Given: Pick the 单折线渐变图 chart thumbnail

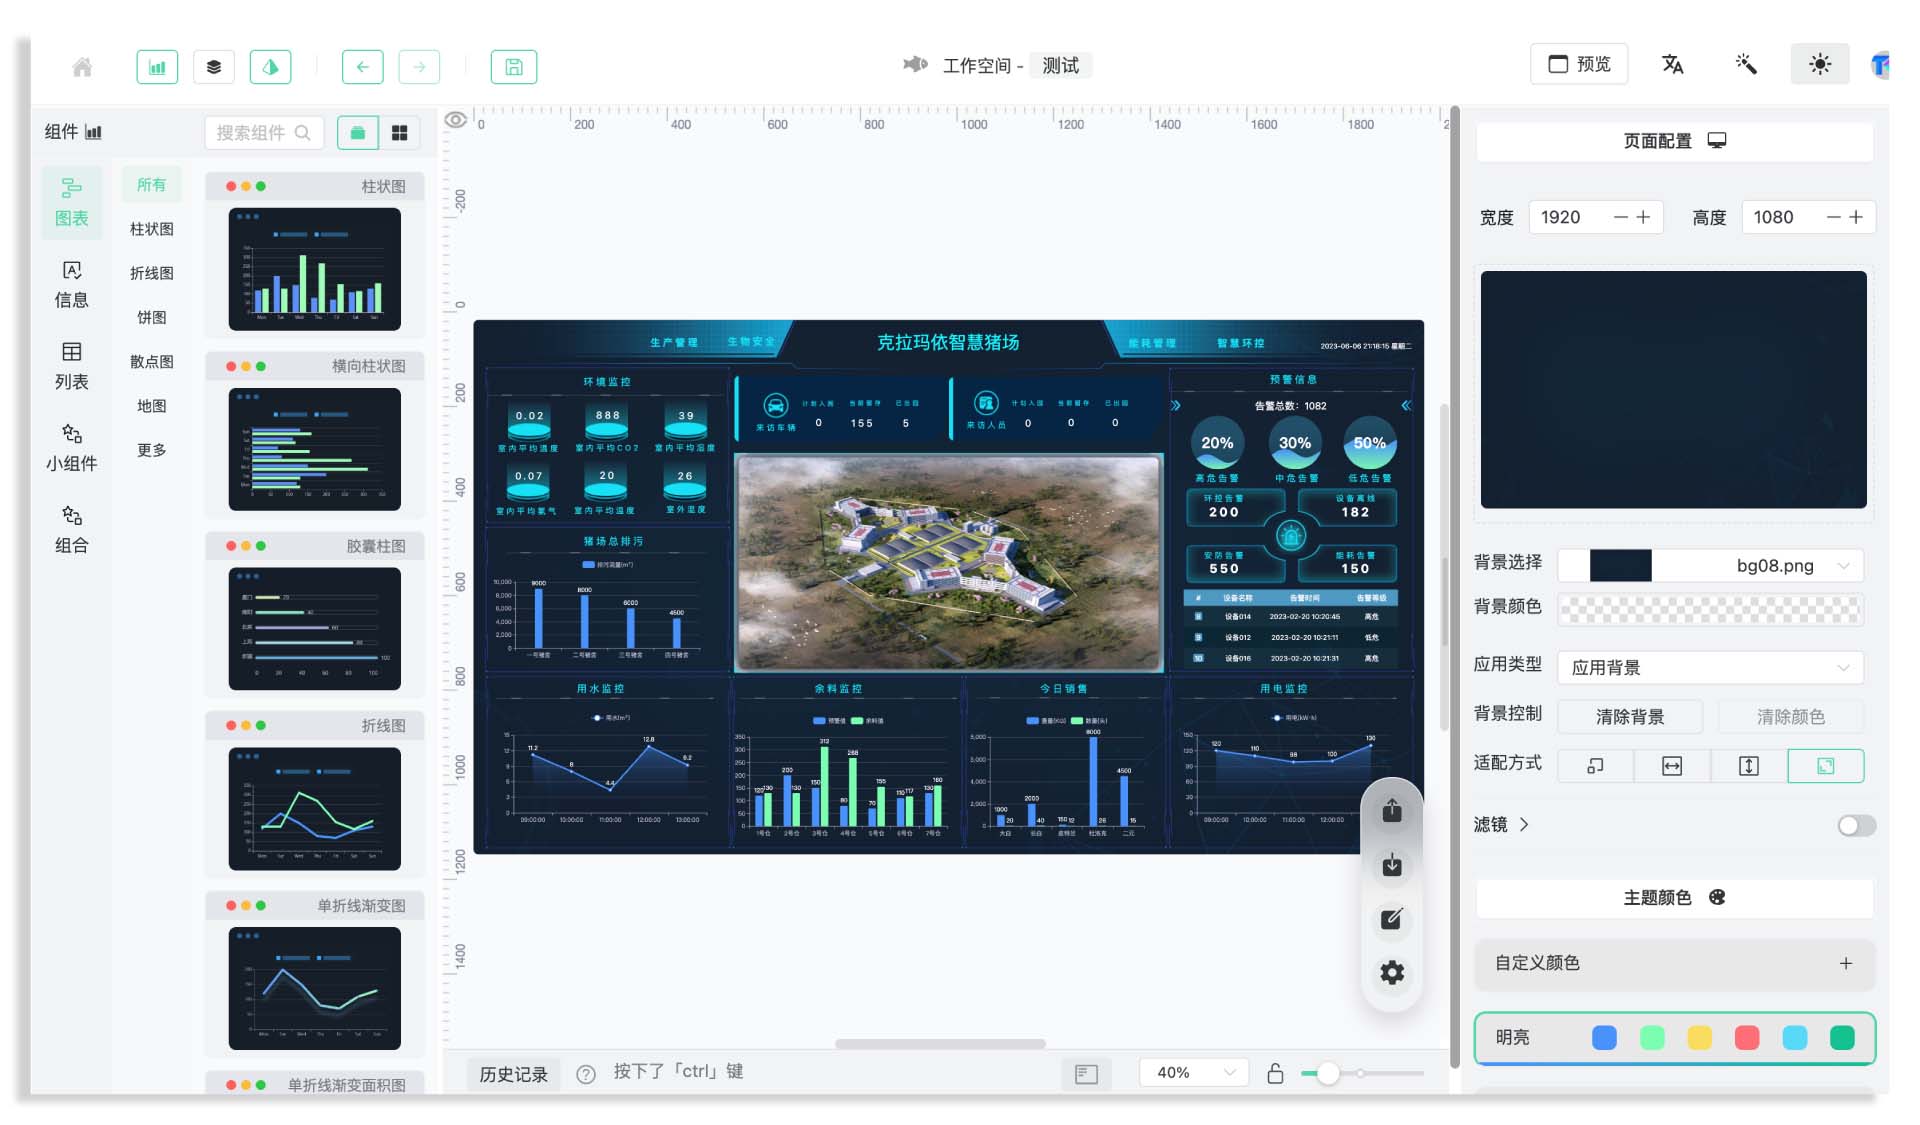Looking at the screenshot, I should 314,988.
